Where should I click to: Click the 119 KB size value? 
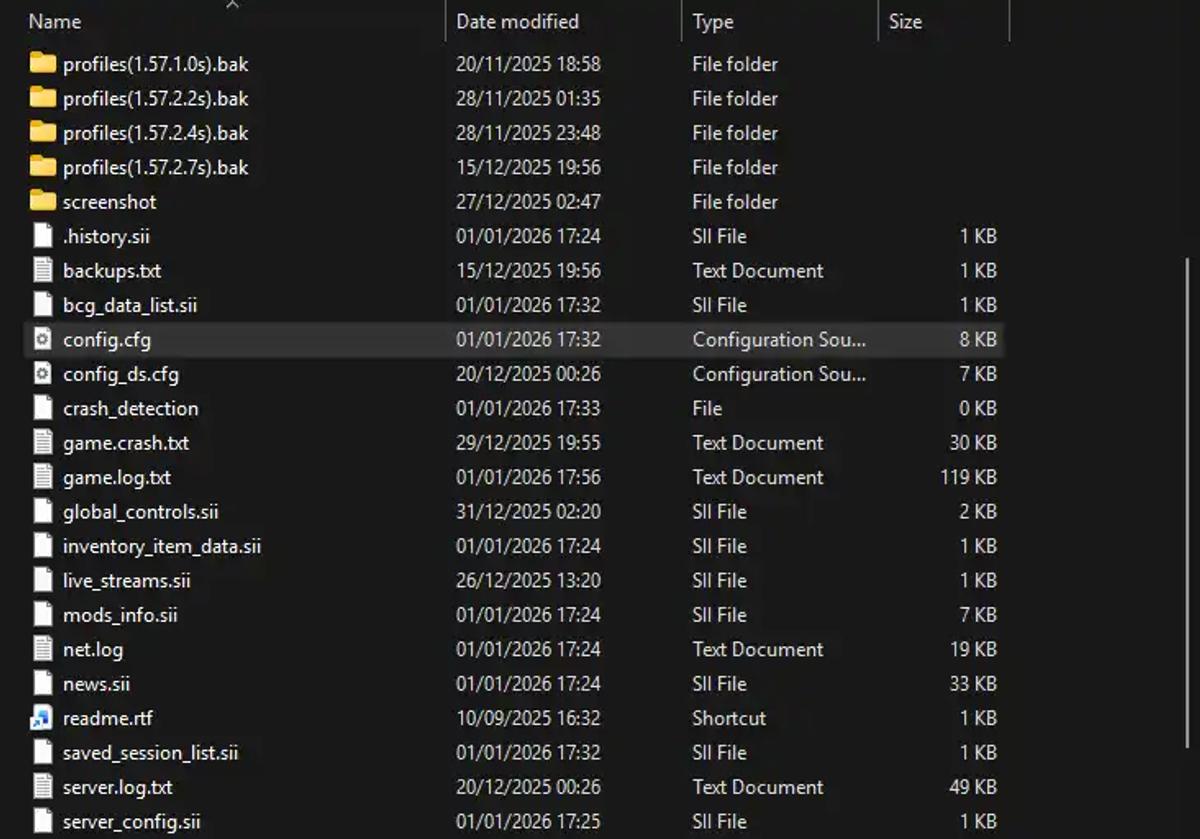(968, 477)
